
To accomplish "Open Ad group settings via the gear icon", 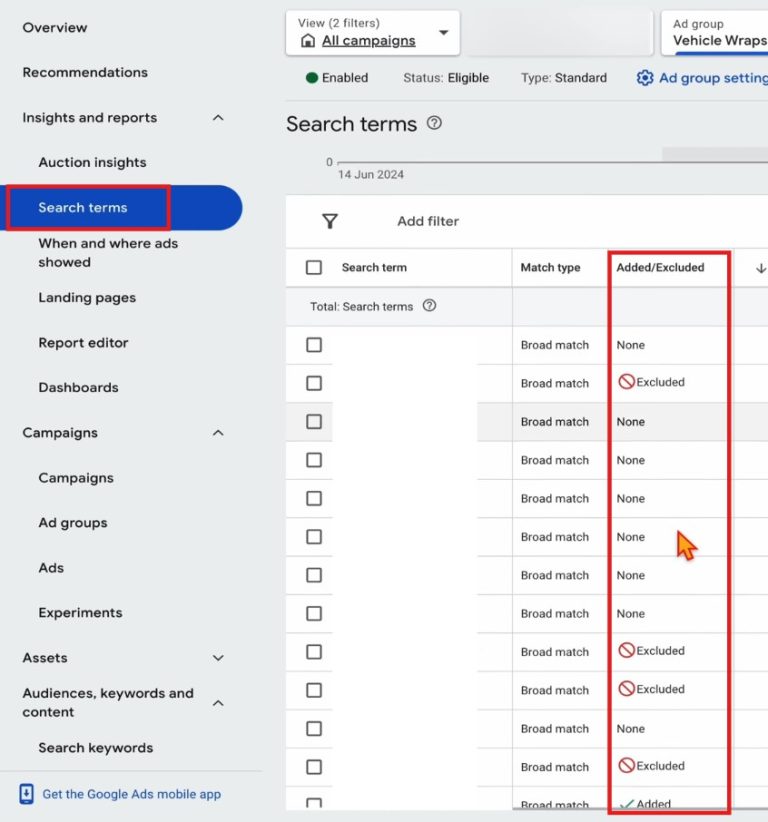I will (645, 77).
